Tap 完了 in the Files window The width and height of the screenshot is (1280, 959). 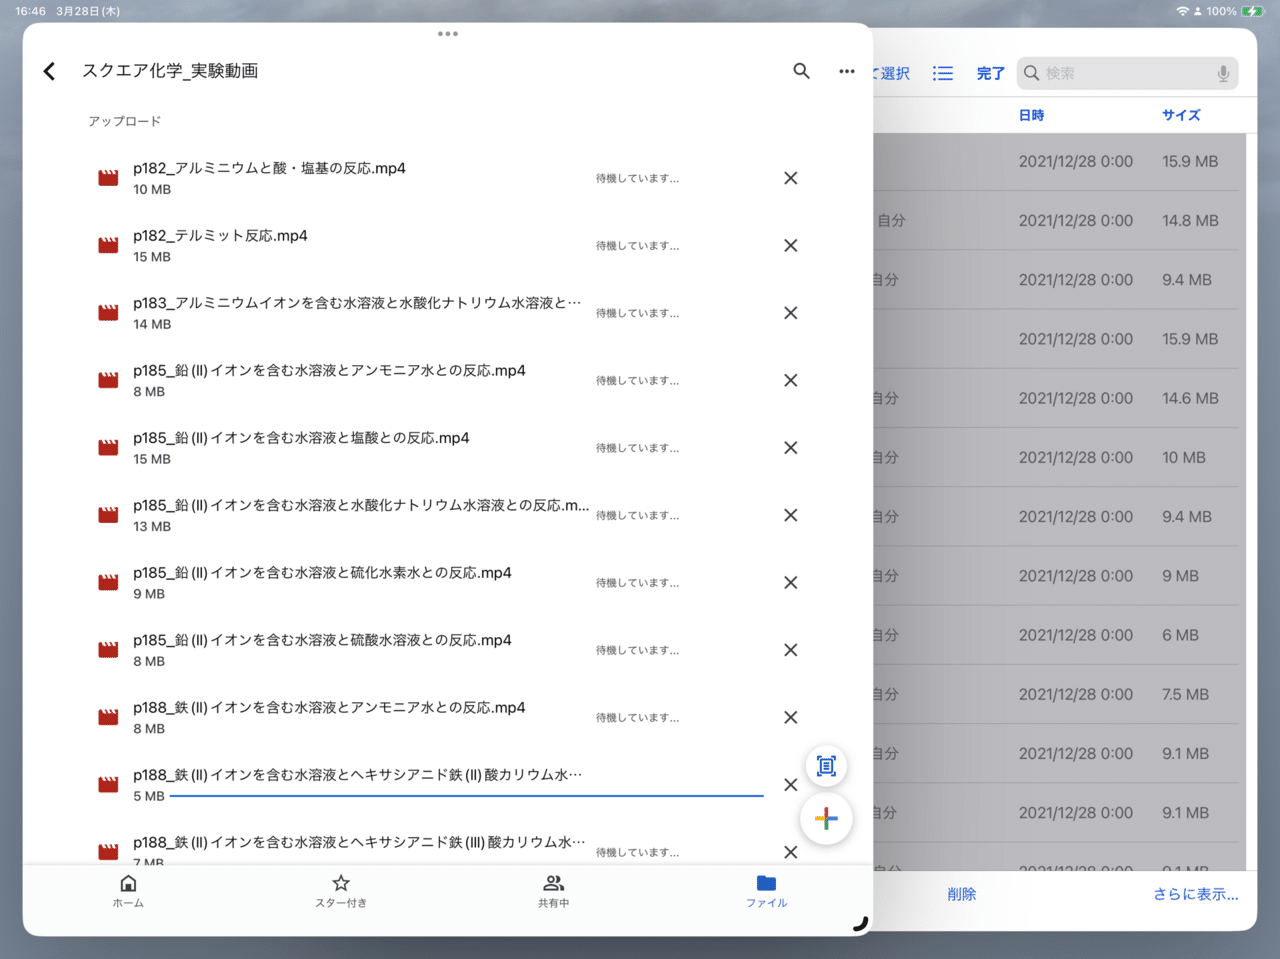(991, 73)
